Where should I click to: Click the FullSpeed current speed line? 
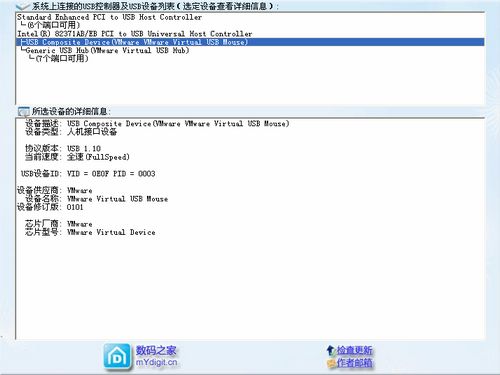(77, 157)
